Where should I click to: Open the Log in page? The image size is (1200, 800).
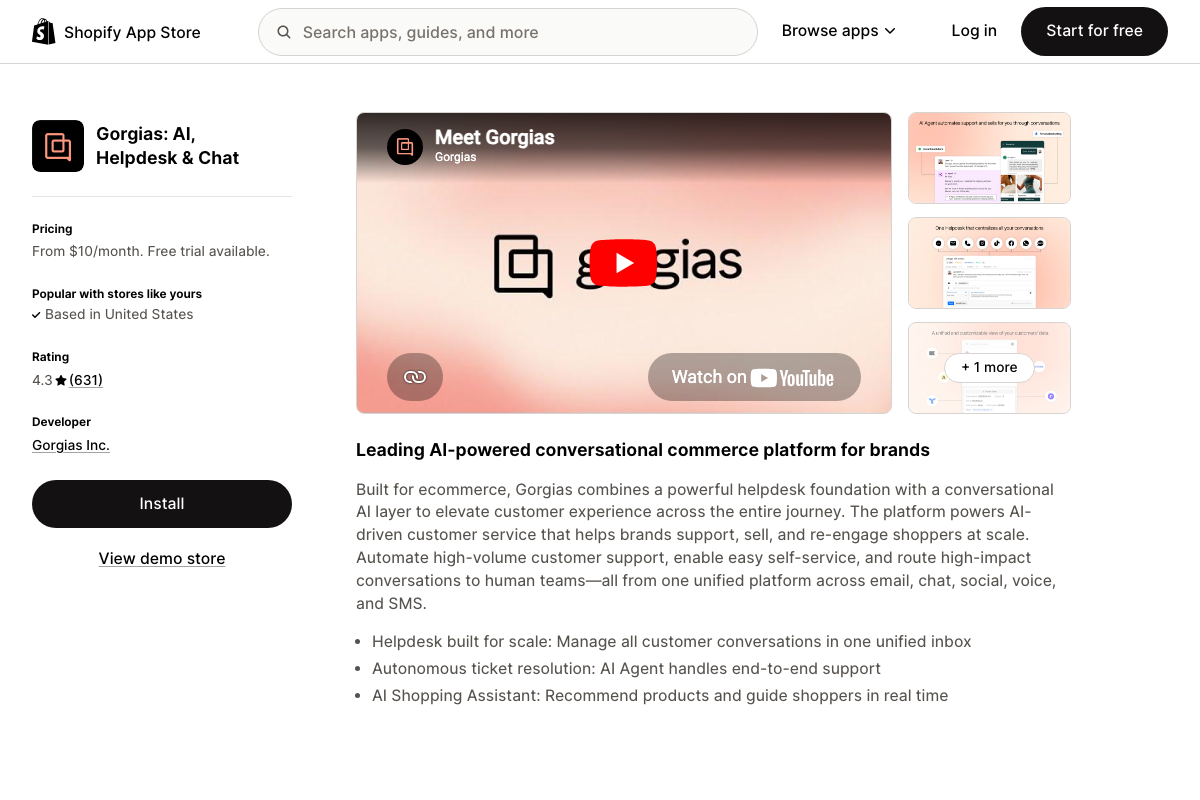click(x=974, y=31)
